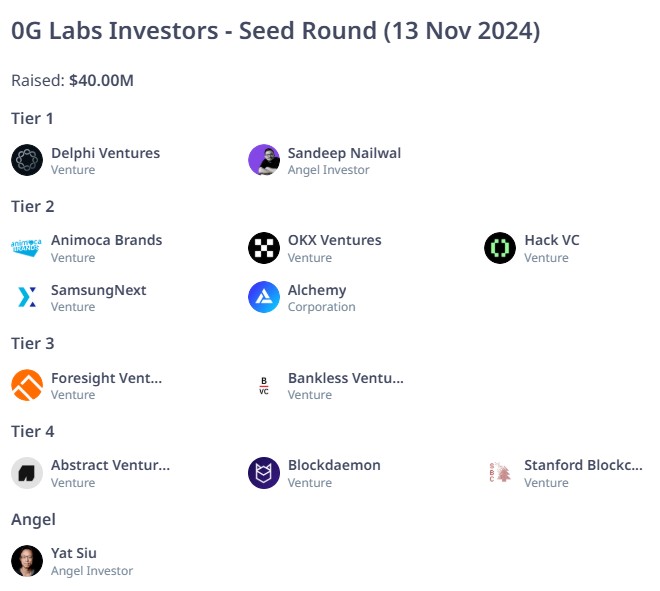Open the Abstract Ventures logo icon
Image resolution: width=660 pixels, height=591 pixels.
(x=27, y=473)
